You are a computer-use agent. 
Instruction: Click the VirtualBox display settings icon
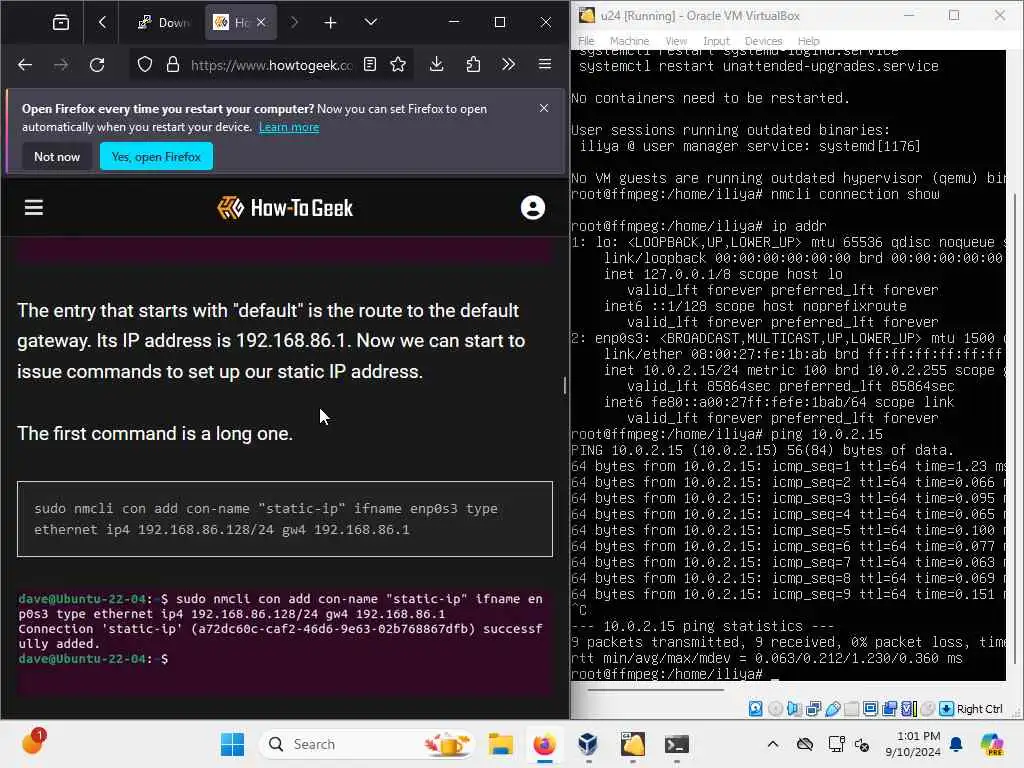[871, 709]
